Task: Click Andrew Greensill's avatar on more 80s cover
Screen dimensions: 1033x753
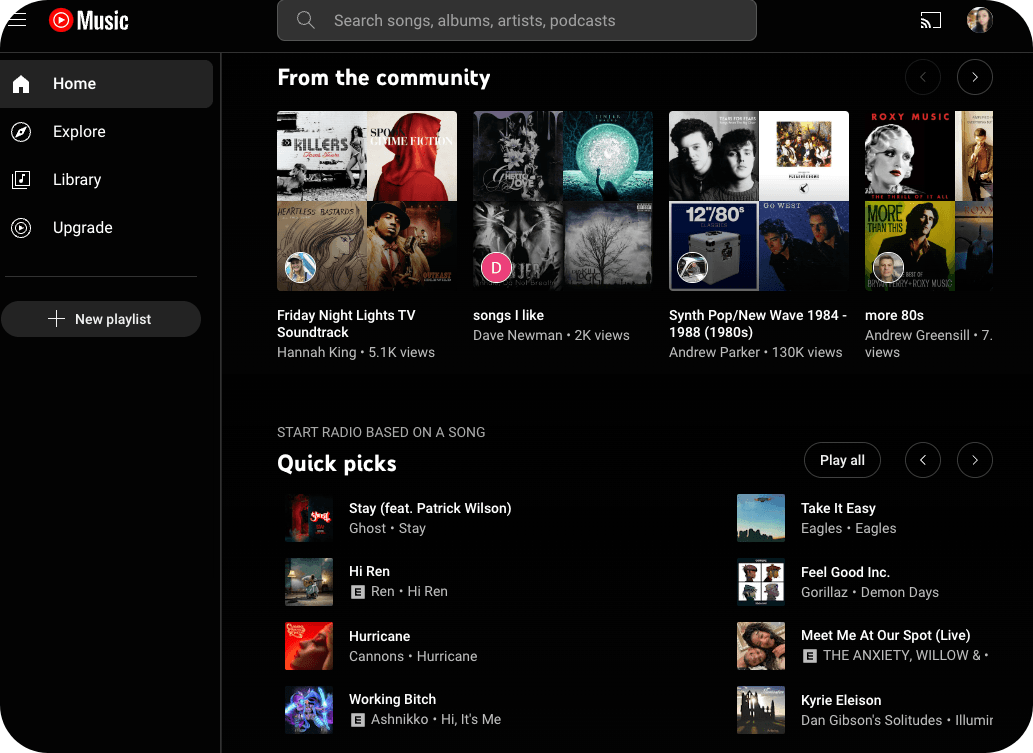Action: 888,267
